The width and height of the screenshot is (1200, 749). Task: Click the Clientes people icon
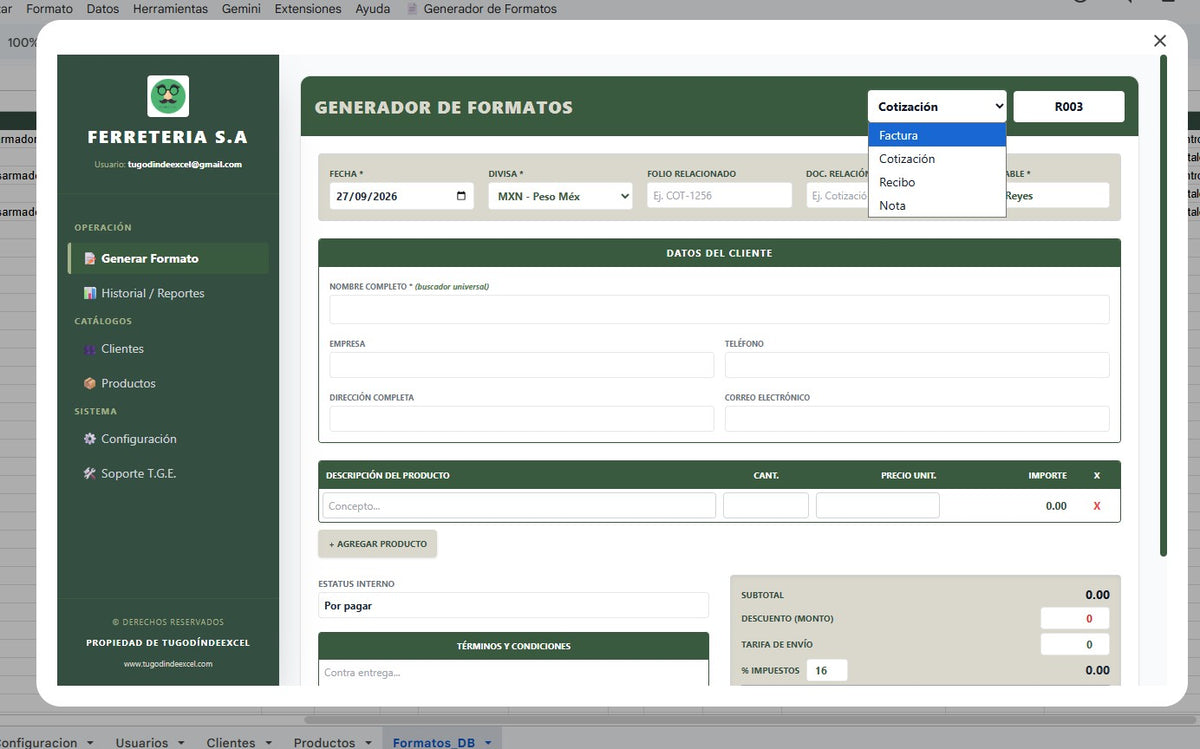click(90, 349)
